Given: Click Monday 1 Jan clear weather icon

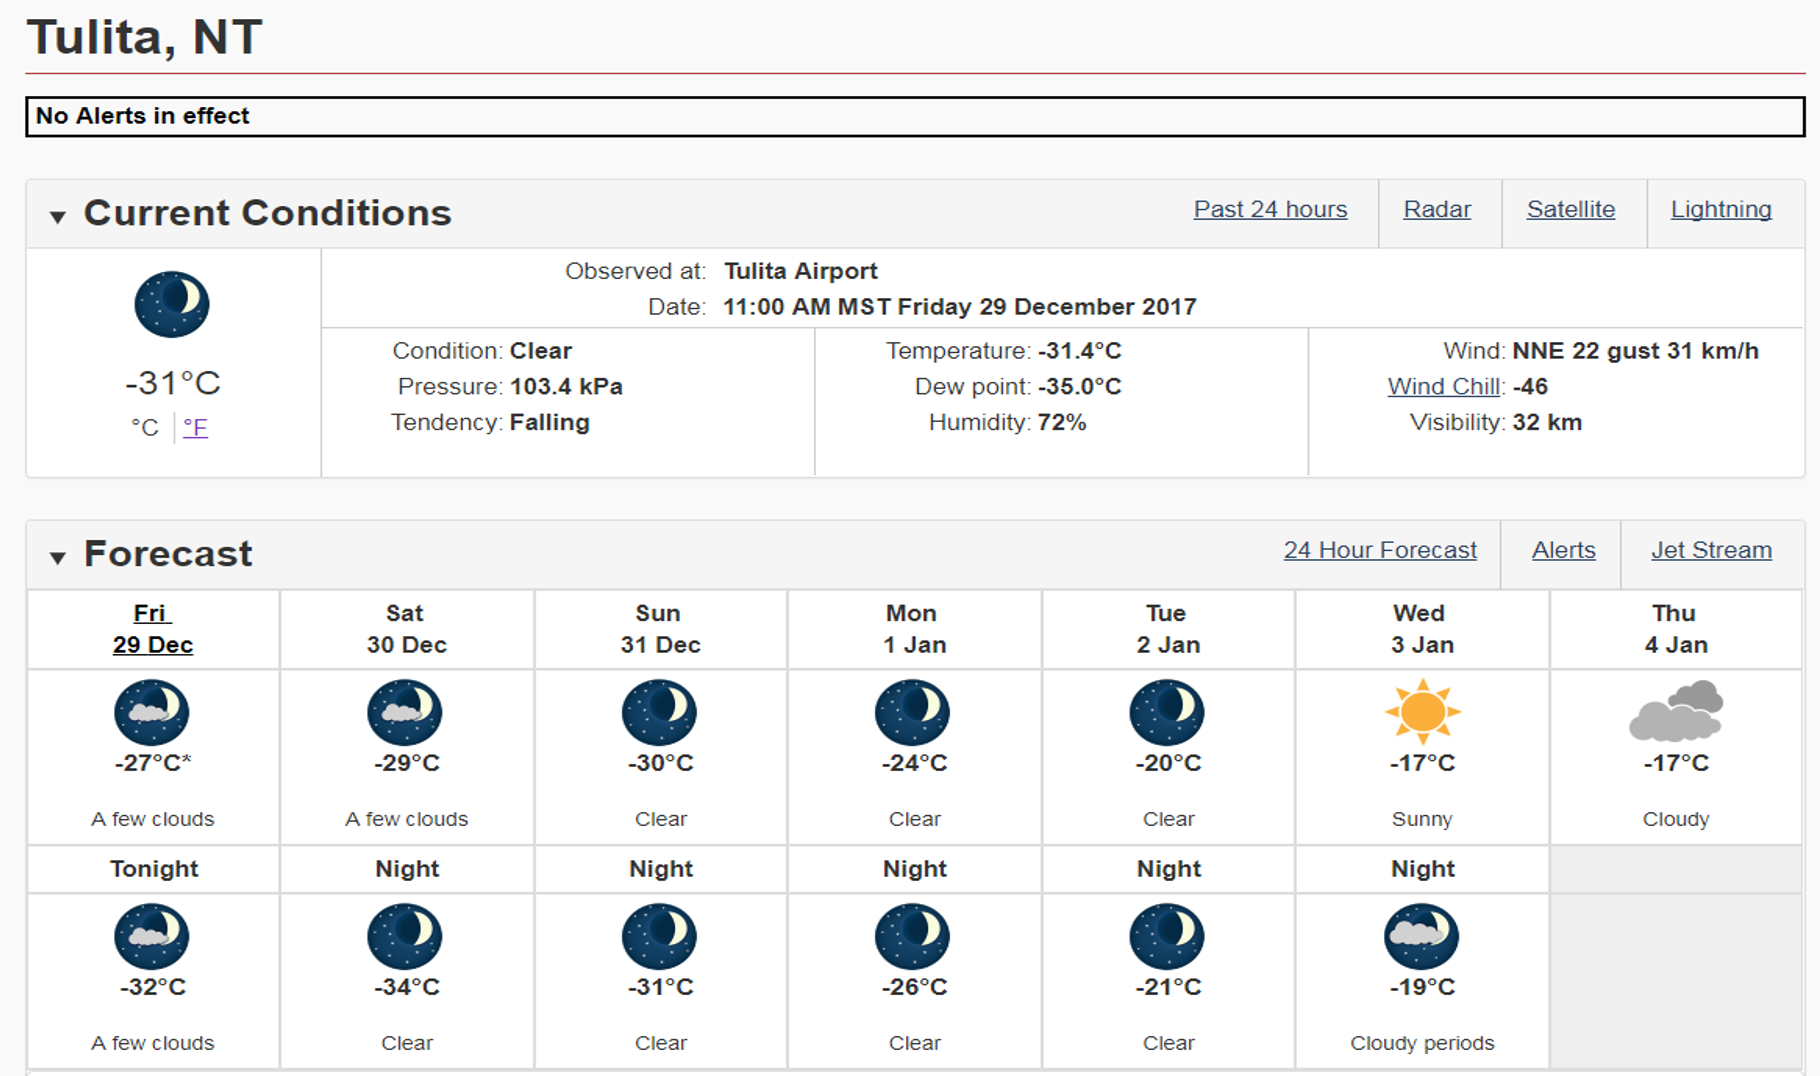Looking at the screenshot, I should pos(913,712).
